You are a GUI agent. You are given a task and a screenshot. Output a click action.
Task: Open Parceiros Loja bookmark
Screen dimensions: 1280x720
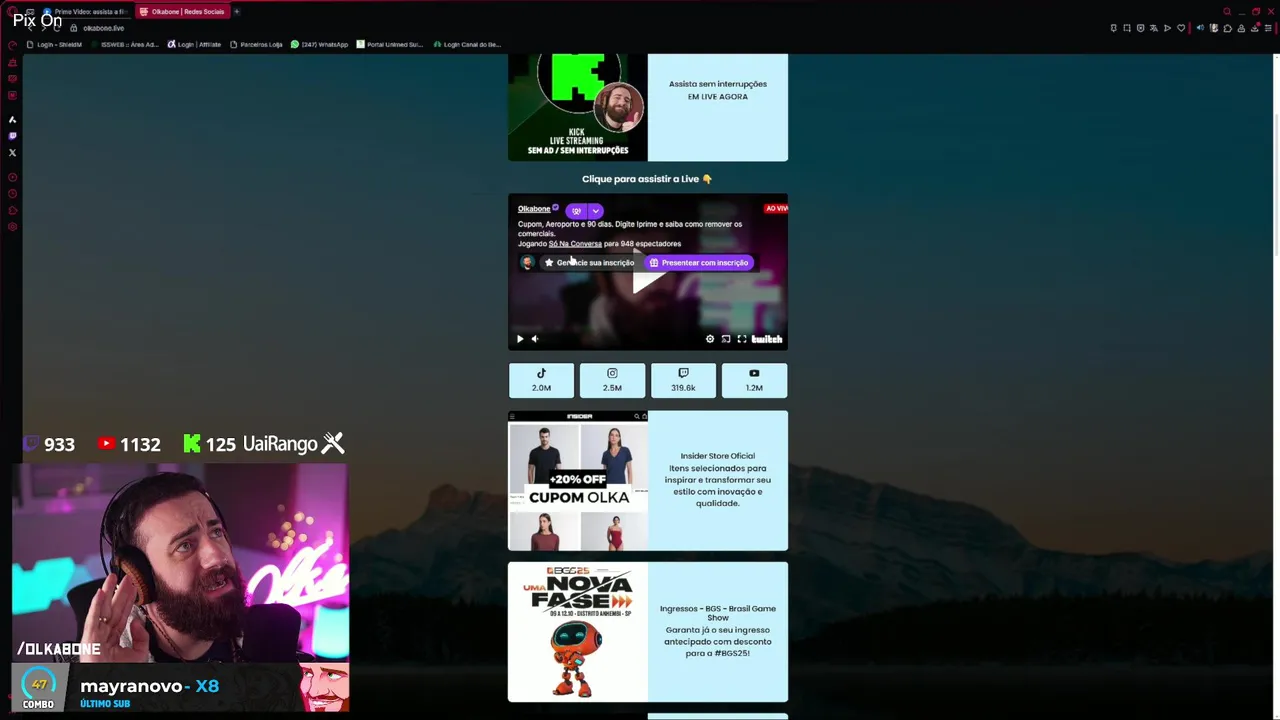click(x=256, y=45)
